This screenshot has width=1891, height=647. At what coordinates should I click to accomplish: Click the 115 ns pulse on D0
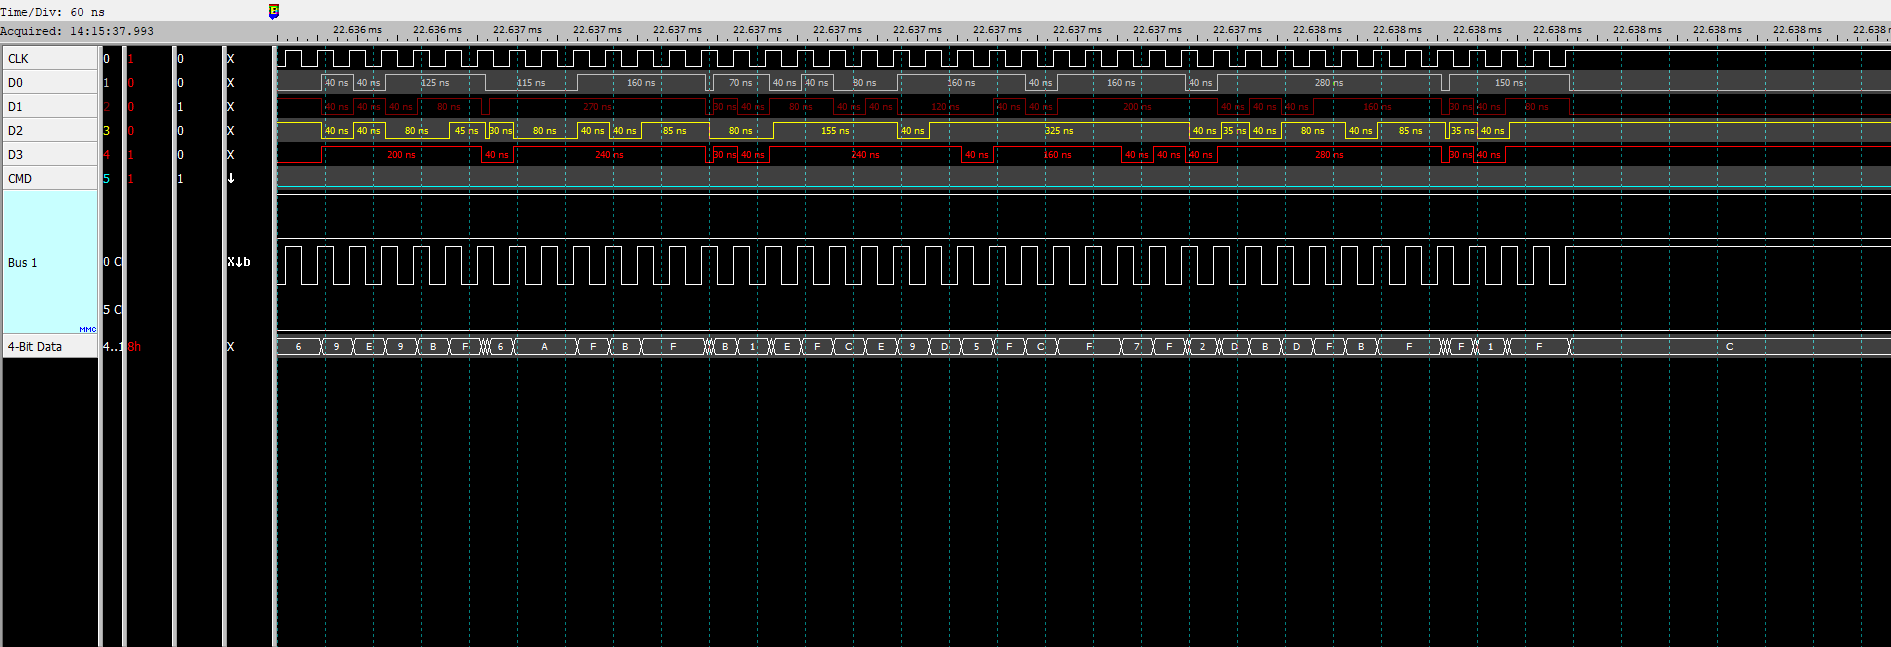pos(531,83)
